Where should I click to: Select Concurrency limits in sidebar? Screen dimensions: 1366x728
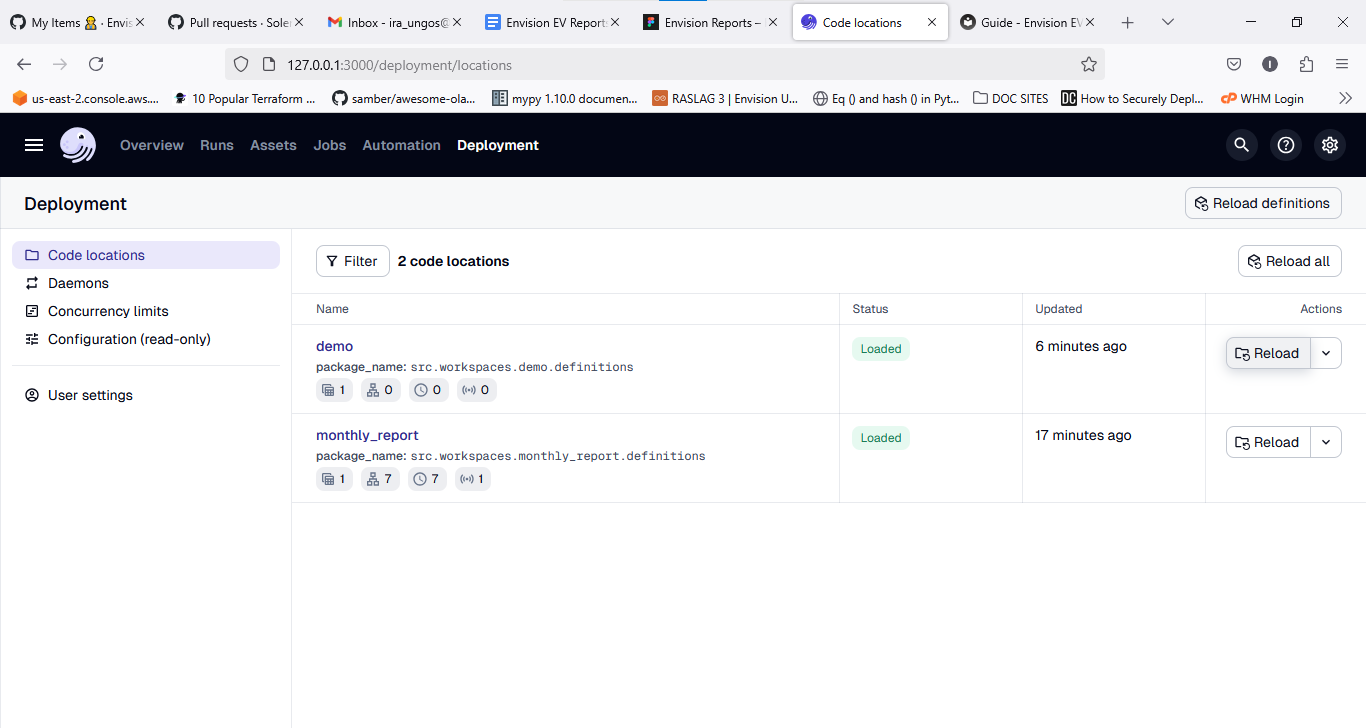coord(146,311)
